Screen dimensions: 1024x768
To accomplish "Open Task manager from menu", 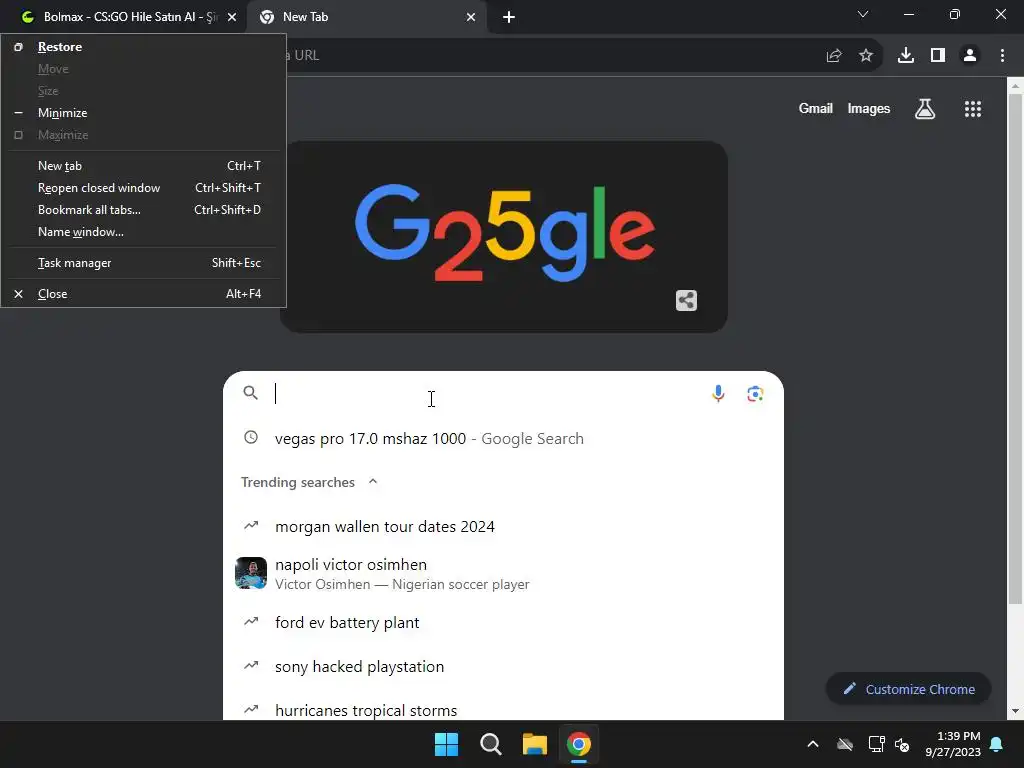I will click(x=144, y=263).
